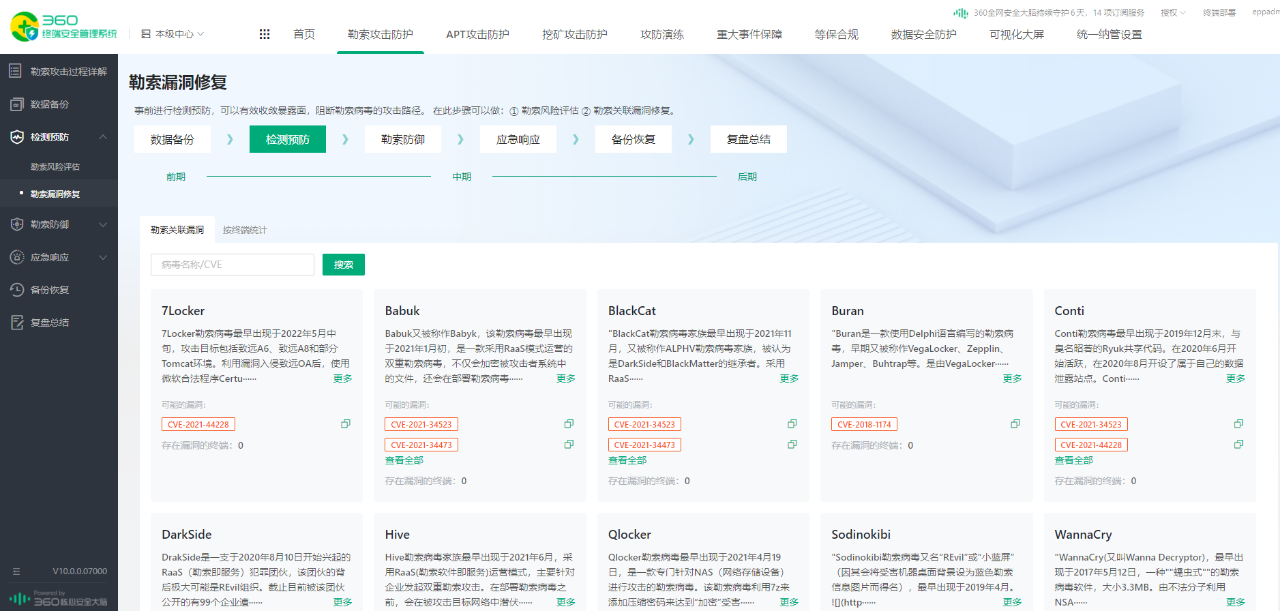1280x611 pixels.
Task: Open 勒索风险评估 sidebar item
Action: click(x=55, y=167)
